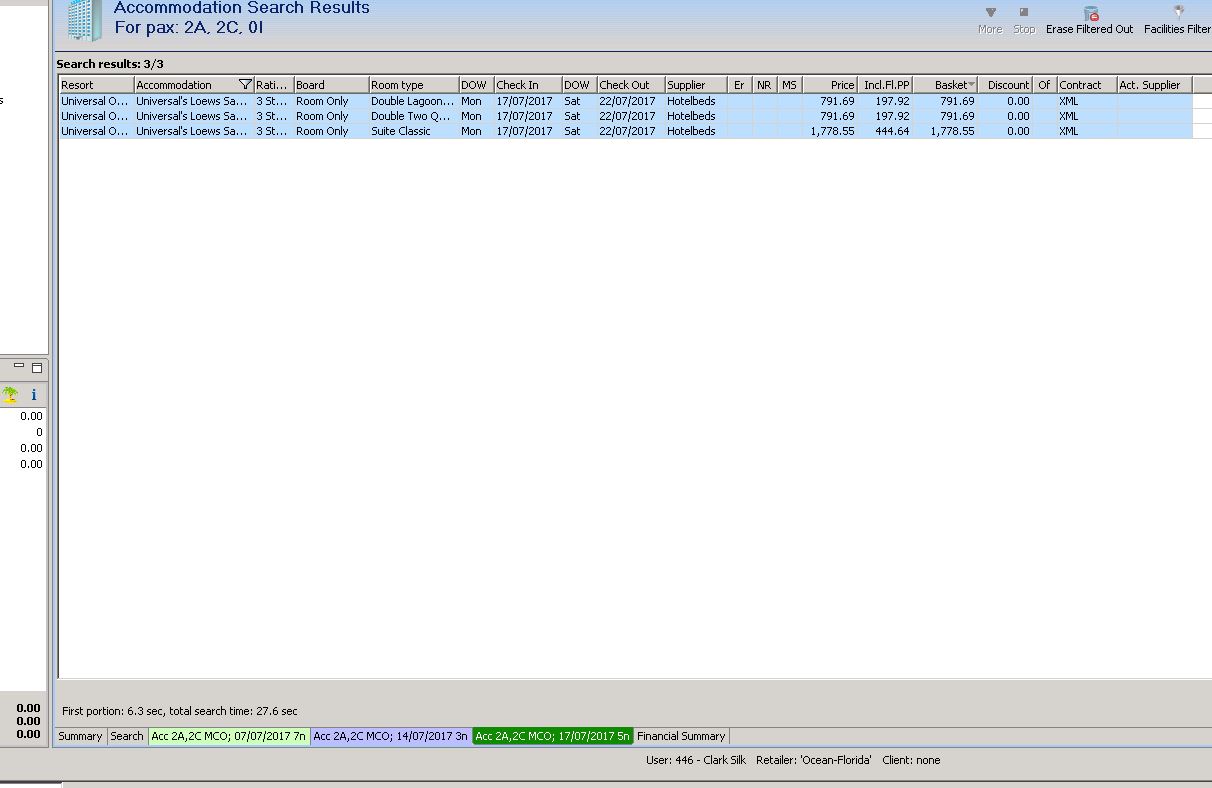
Task: Click the search time status text
Action: 180,711
